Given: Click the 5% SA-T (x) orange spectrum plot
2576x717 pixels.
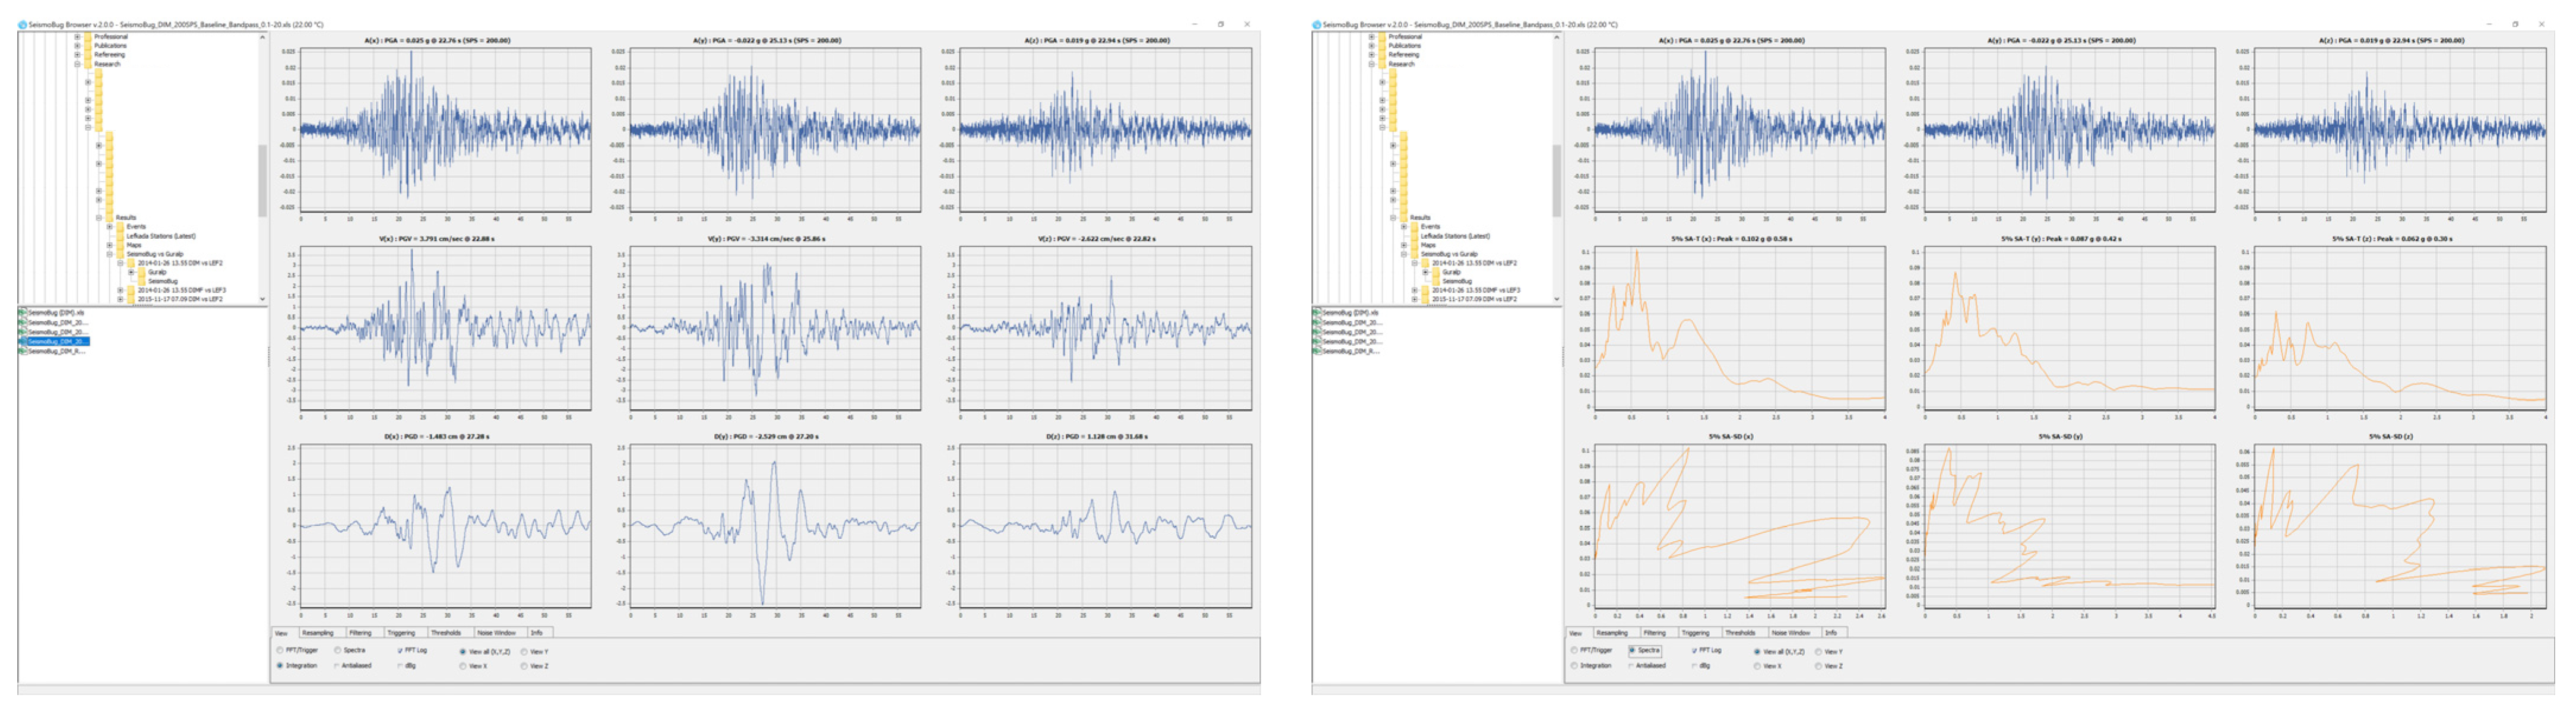Looking at the screenshot, I should pyautogui.click(x=1739, y=328).
